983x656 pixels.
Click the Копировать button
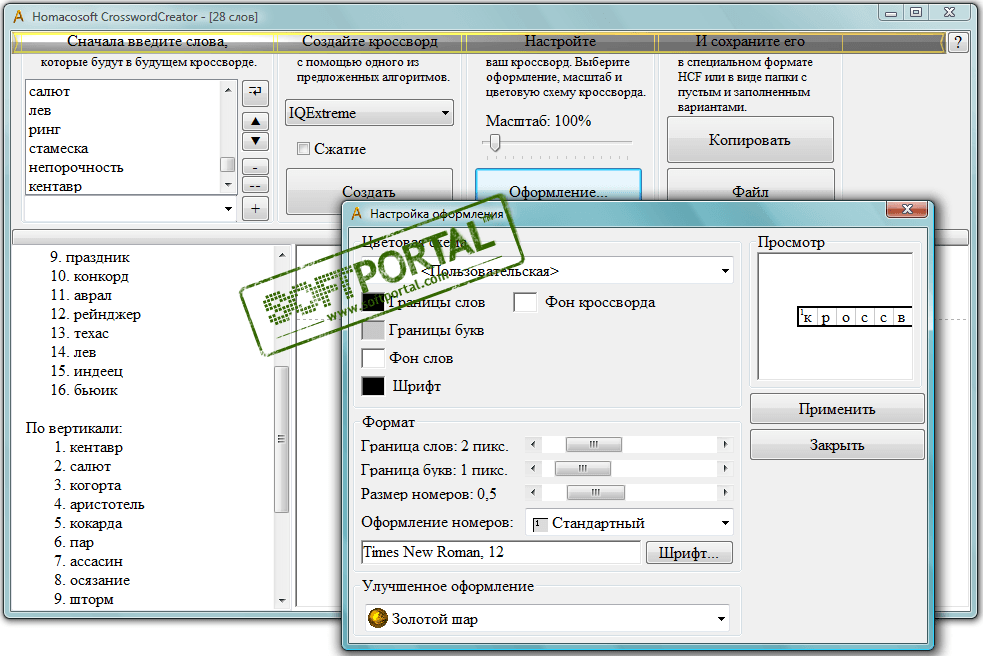click(x=750, y=140)
